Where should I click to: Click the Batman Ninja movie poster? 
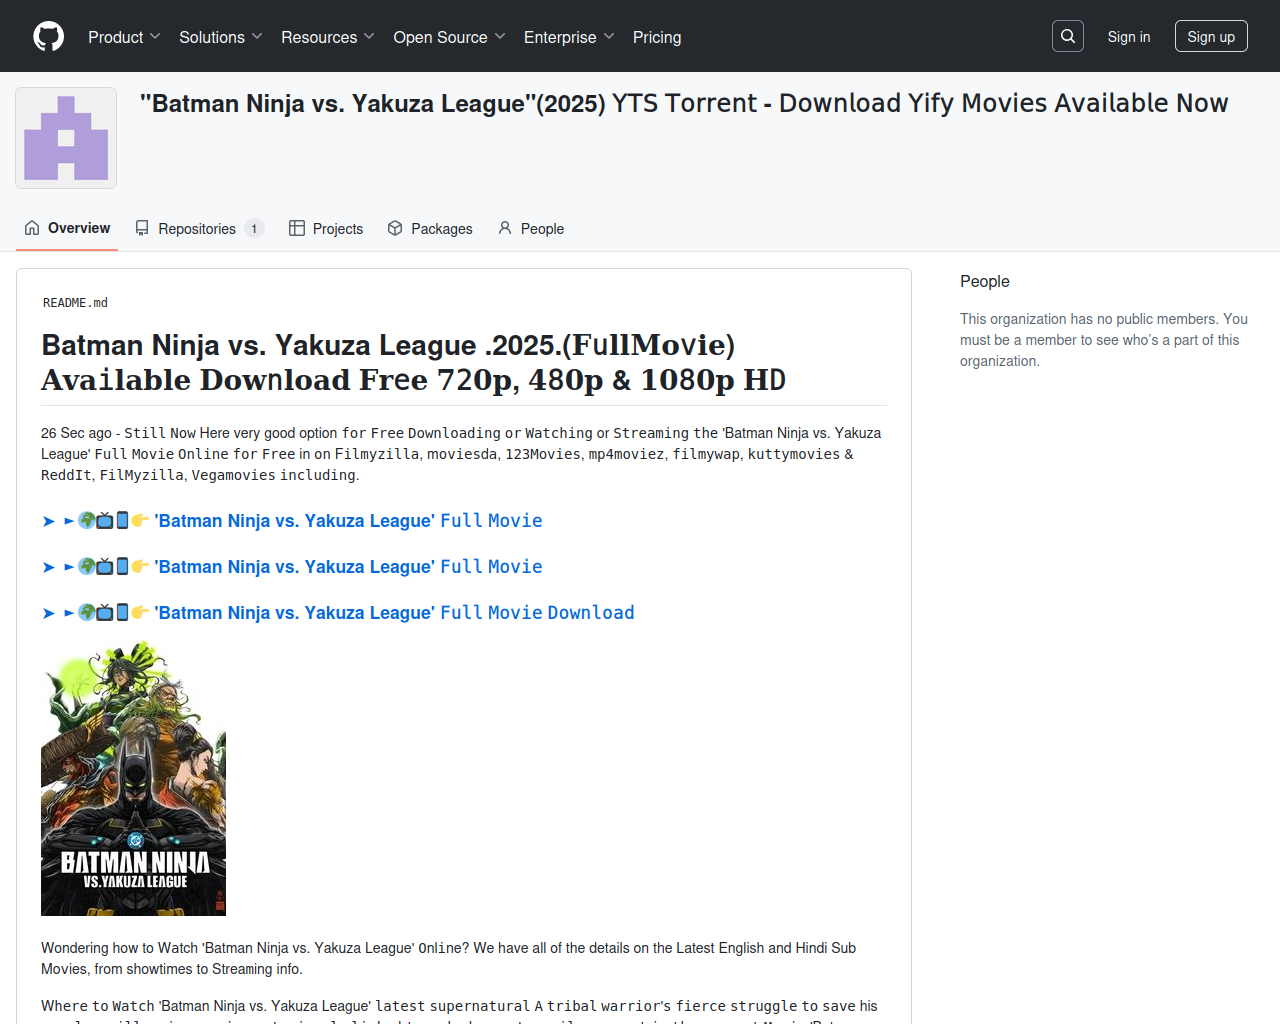pyautogui.click(x=133, y=779)
